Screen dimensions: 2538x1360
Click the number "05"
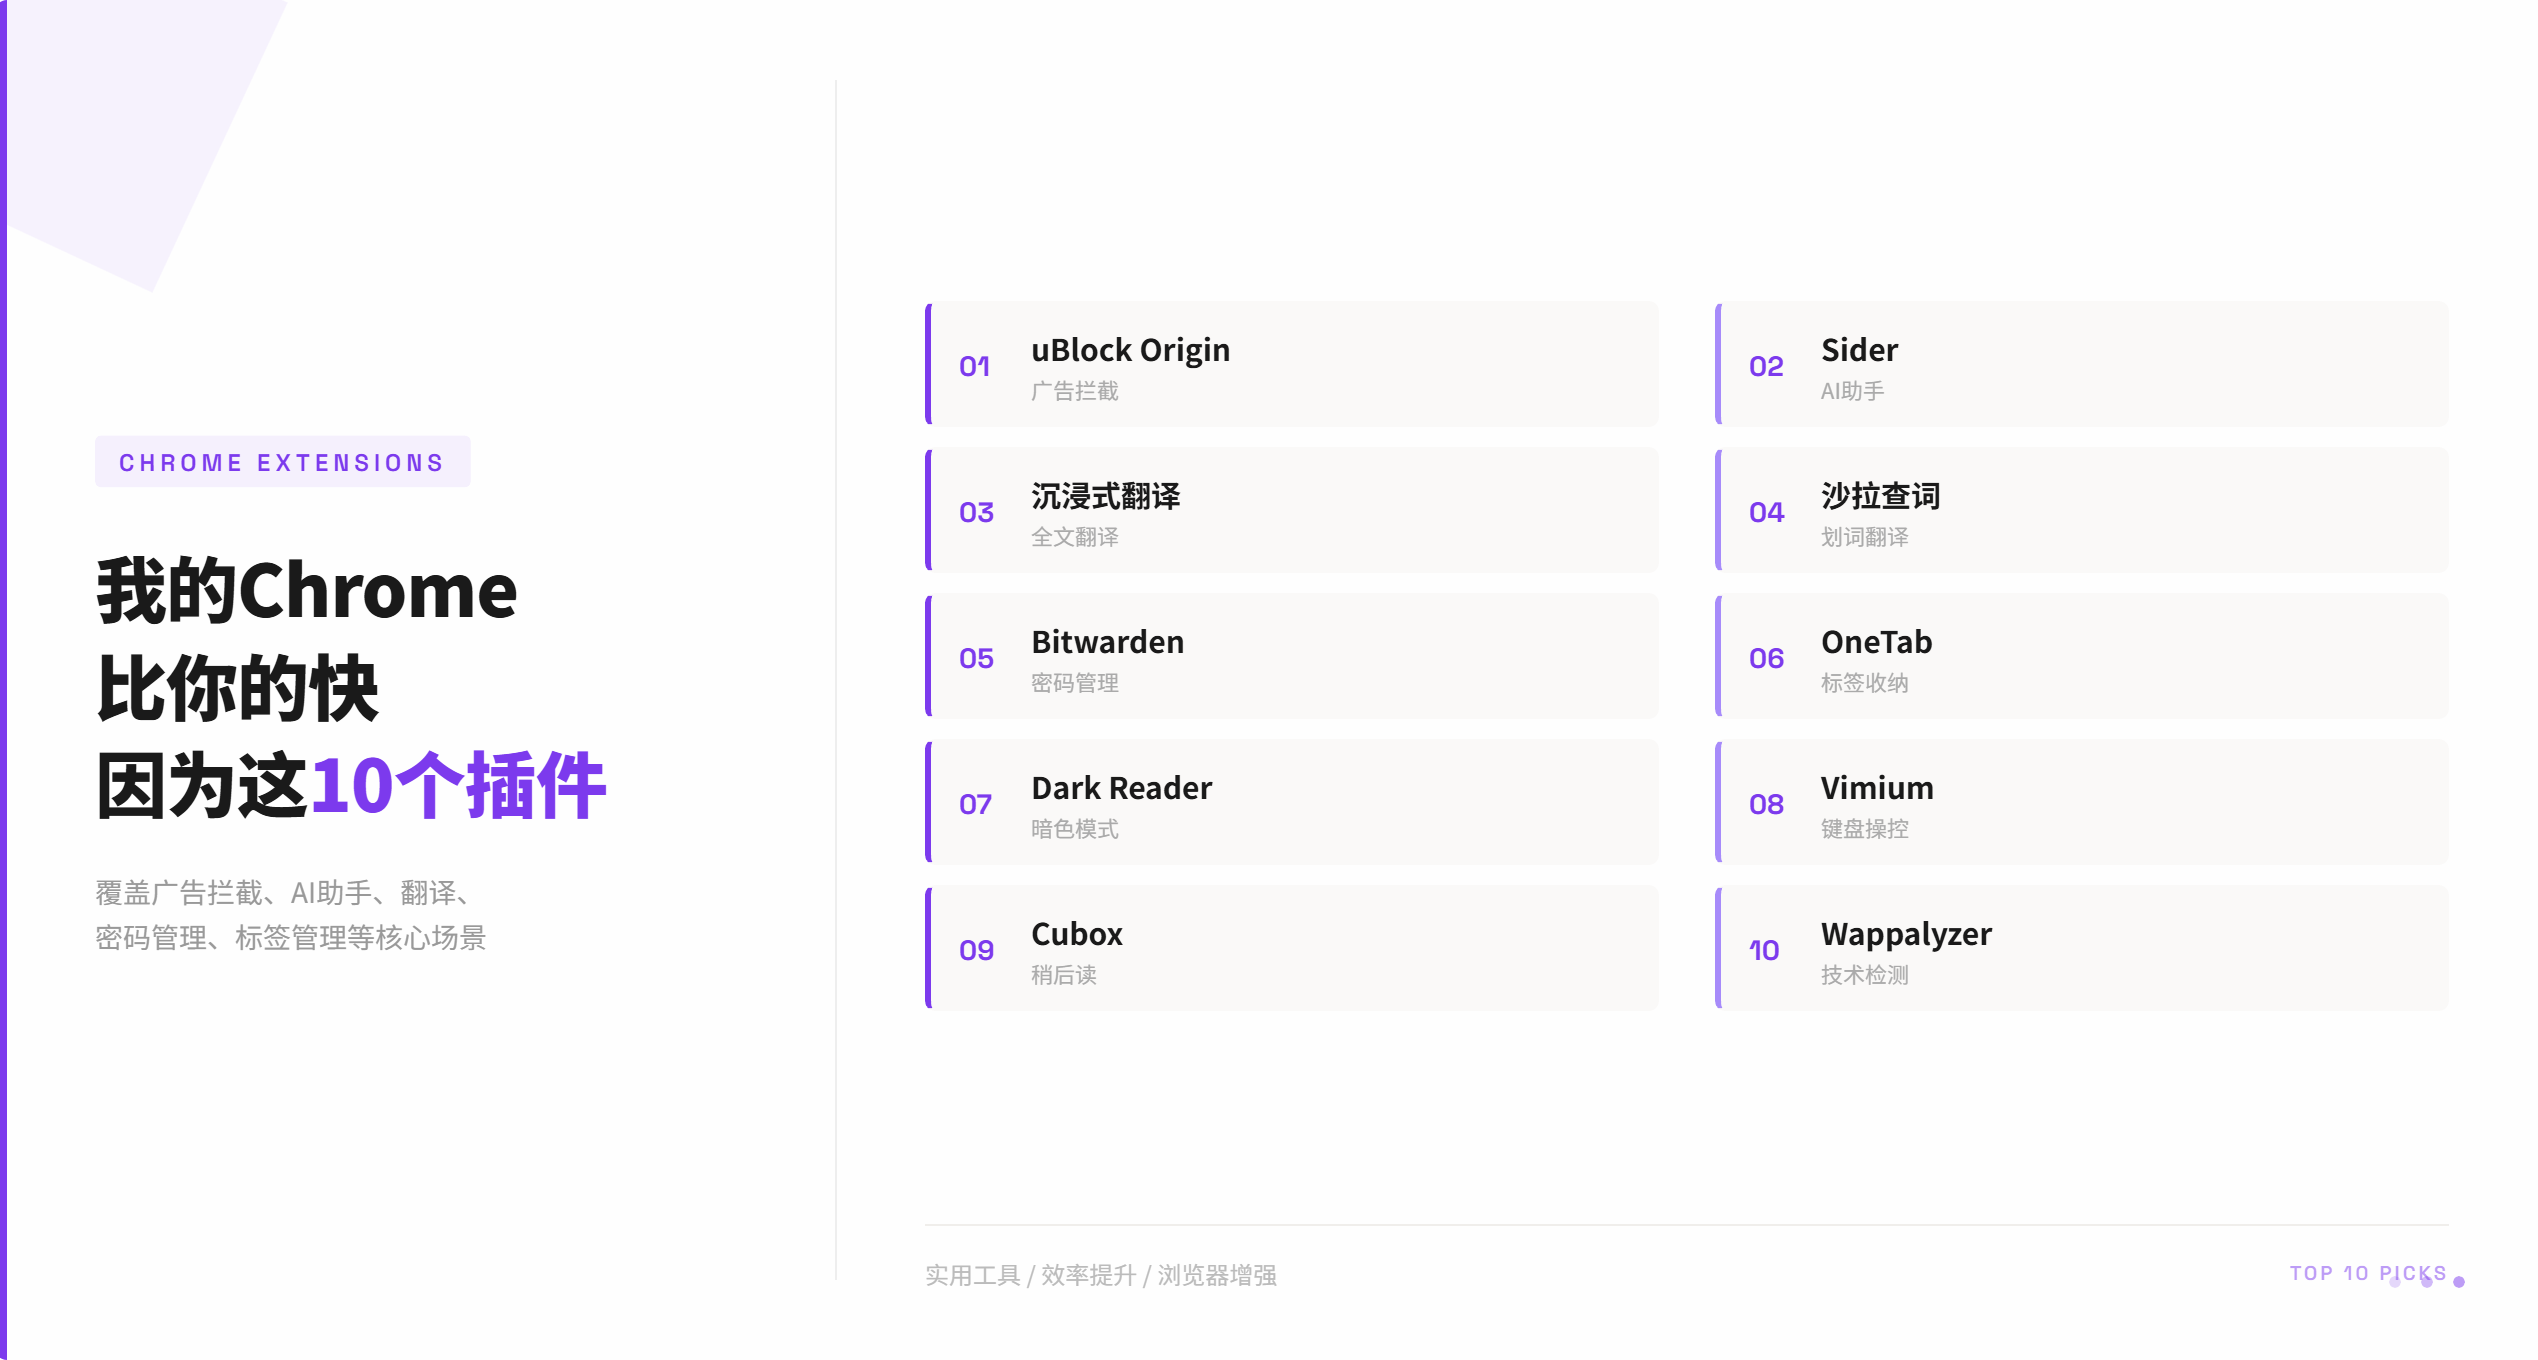point(976,658)
